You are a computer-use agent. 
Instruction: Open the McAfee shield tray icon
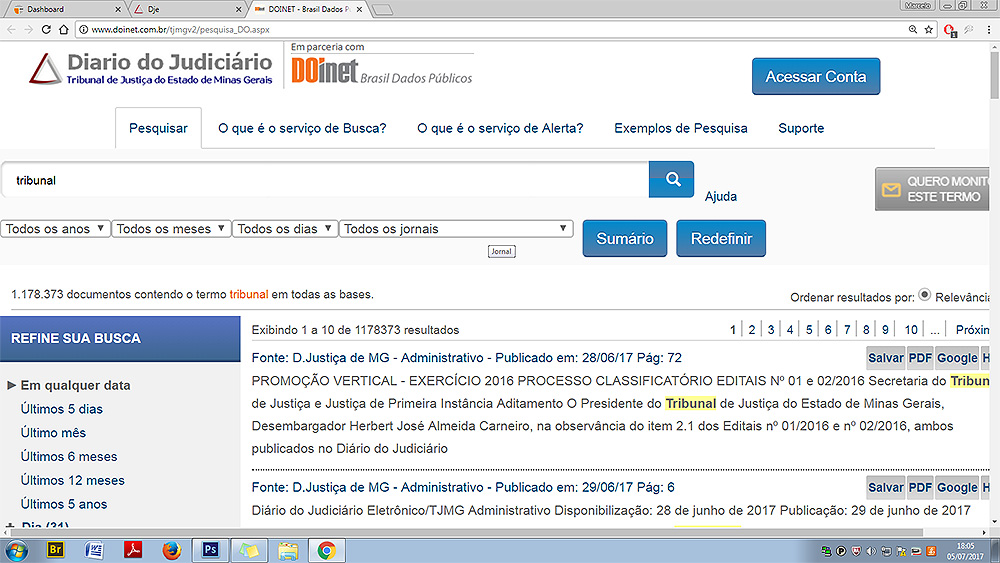[856, 551]
